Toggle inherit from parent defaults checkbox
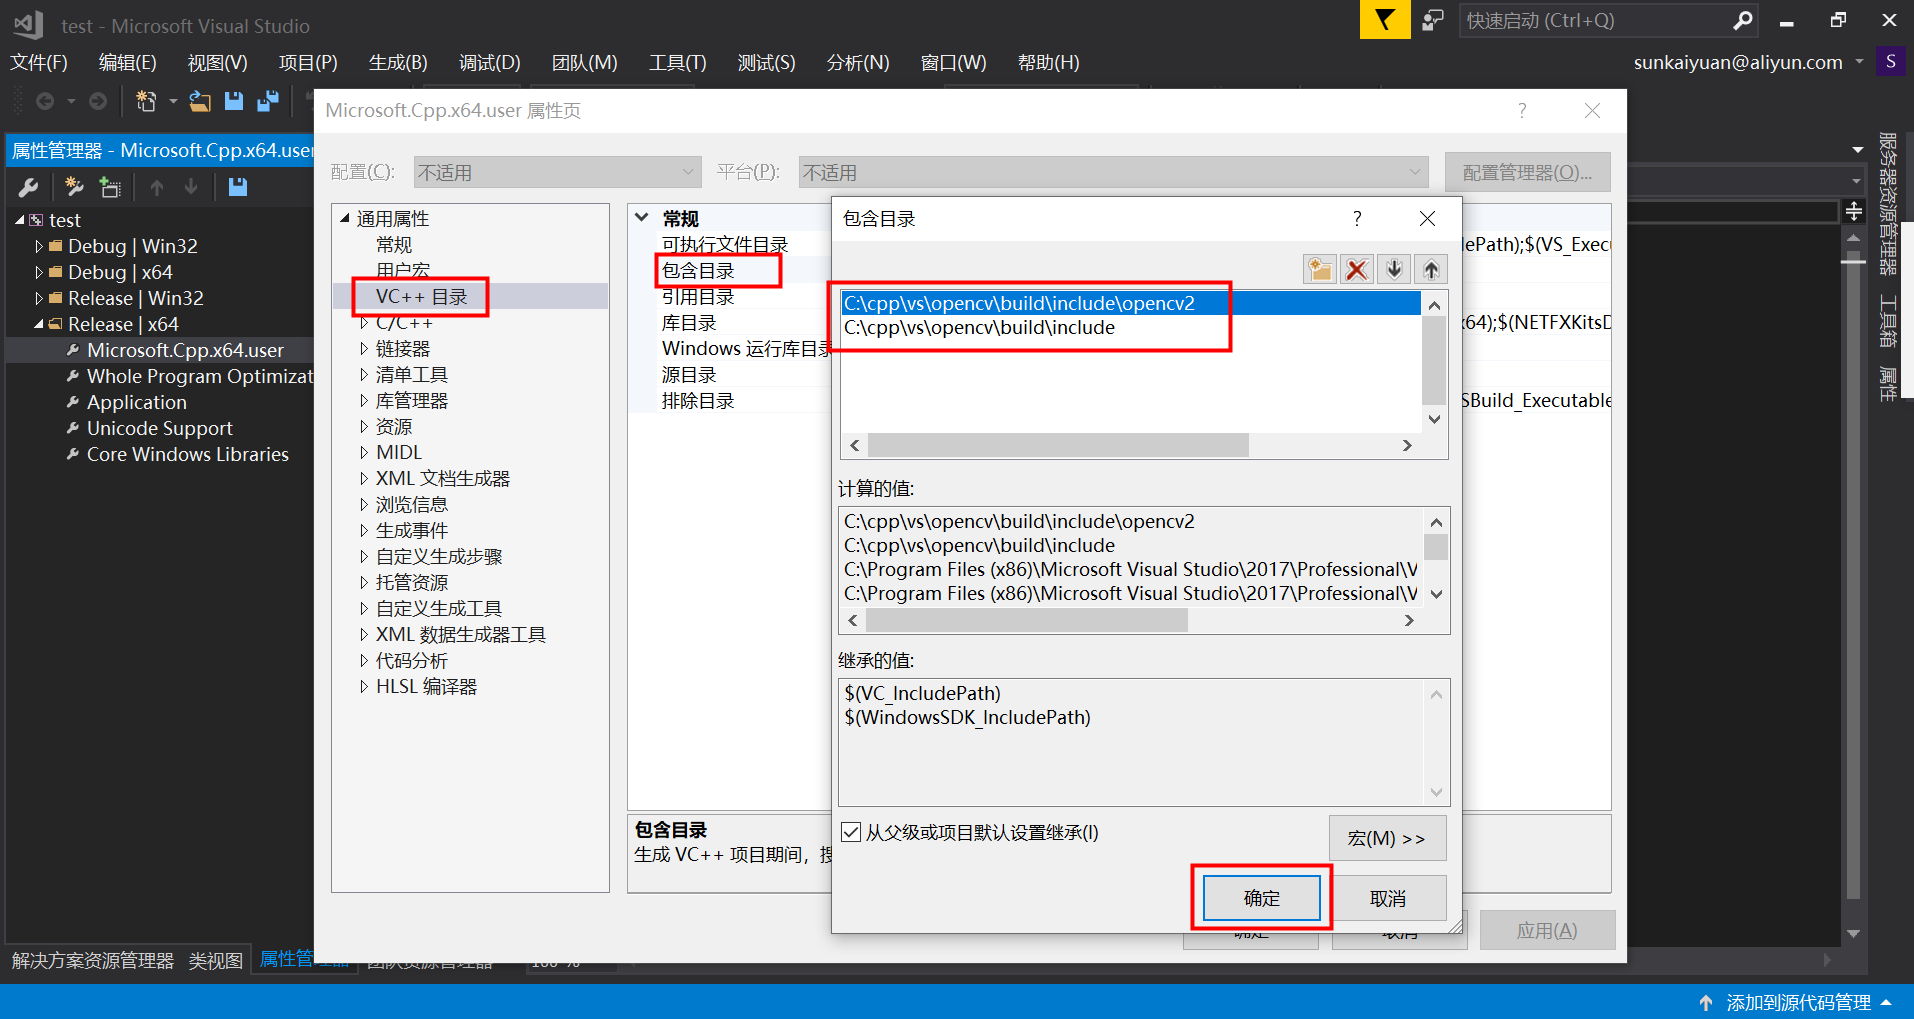Viewport: 1914px width, 1019px height. (851, 832)
